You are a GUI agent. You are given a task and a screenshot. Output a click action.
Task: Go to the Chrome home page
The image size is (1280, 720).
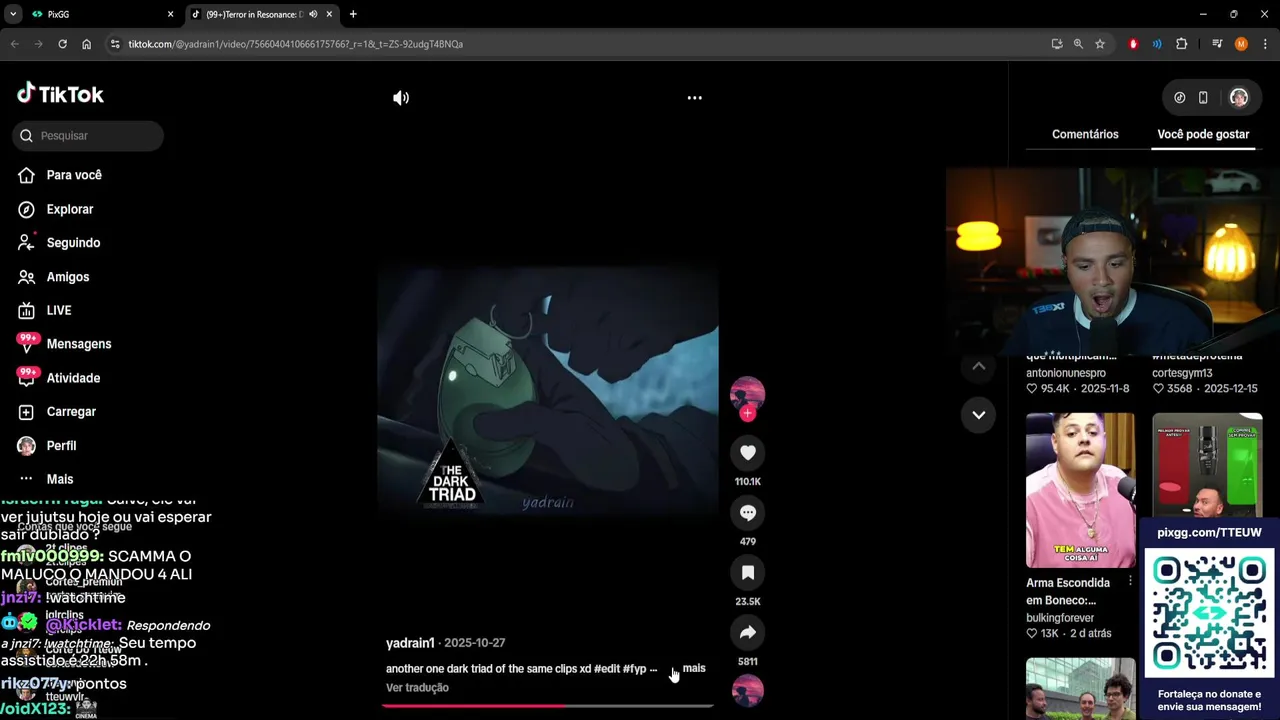(x=86, y=44)
